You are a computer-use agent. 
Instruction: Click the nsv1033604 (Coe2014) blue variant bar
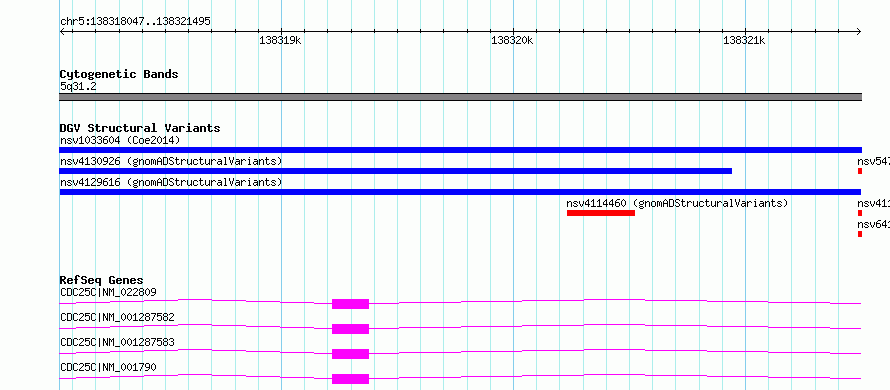pos(460,150)
